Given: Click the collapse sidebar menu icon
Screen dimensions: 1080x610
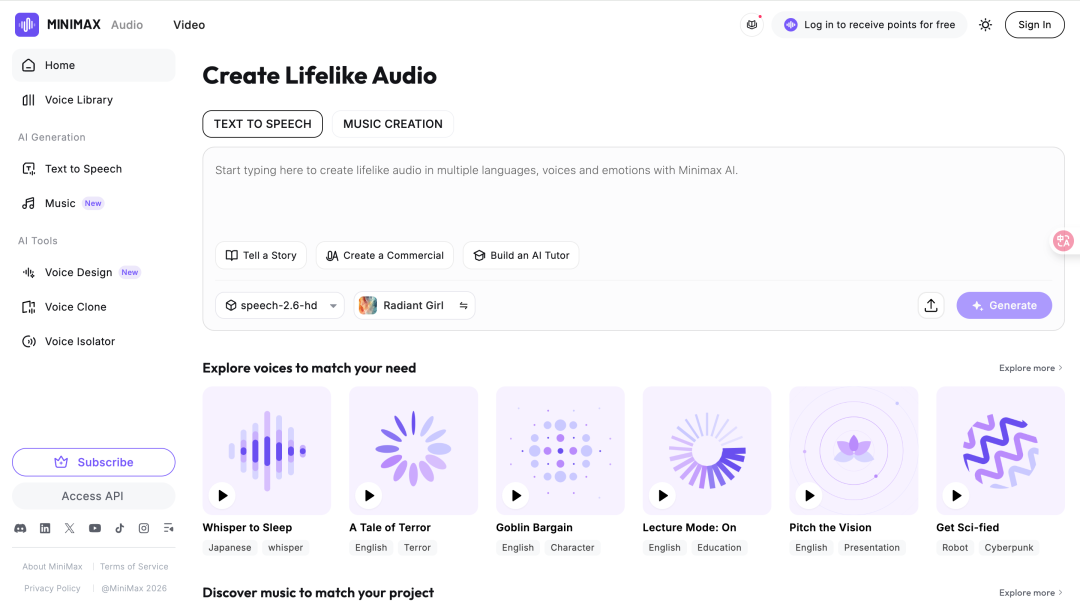Looking at the screenshot, I should click(x=168, y=528).
